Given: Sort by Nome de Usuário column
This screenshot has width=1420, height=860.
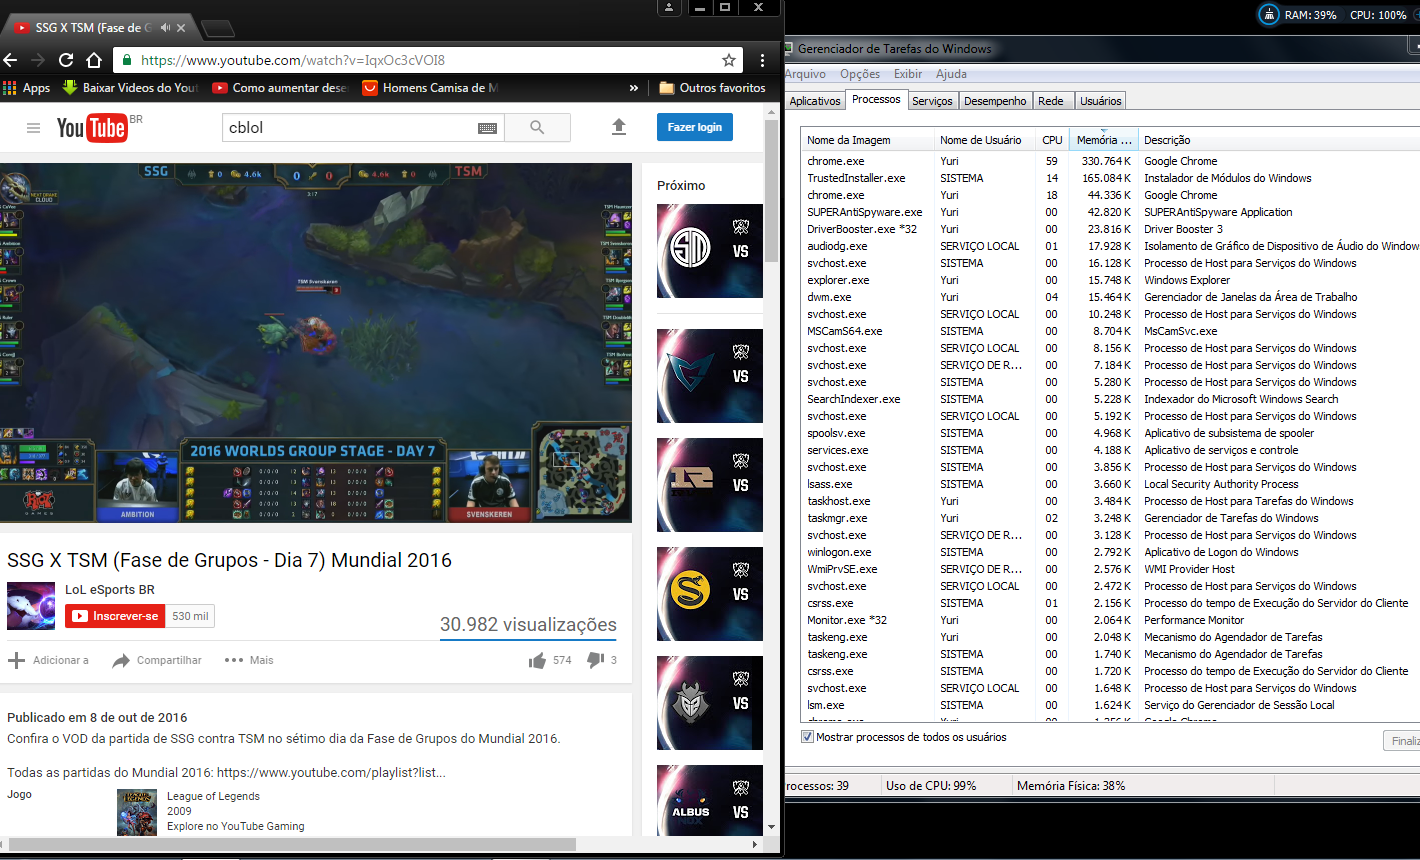Looking at the screenshot, I should click(x=985, y=140).
